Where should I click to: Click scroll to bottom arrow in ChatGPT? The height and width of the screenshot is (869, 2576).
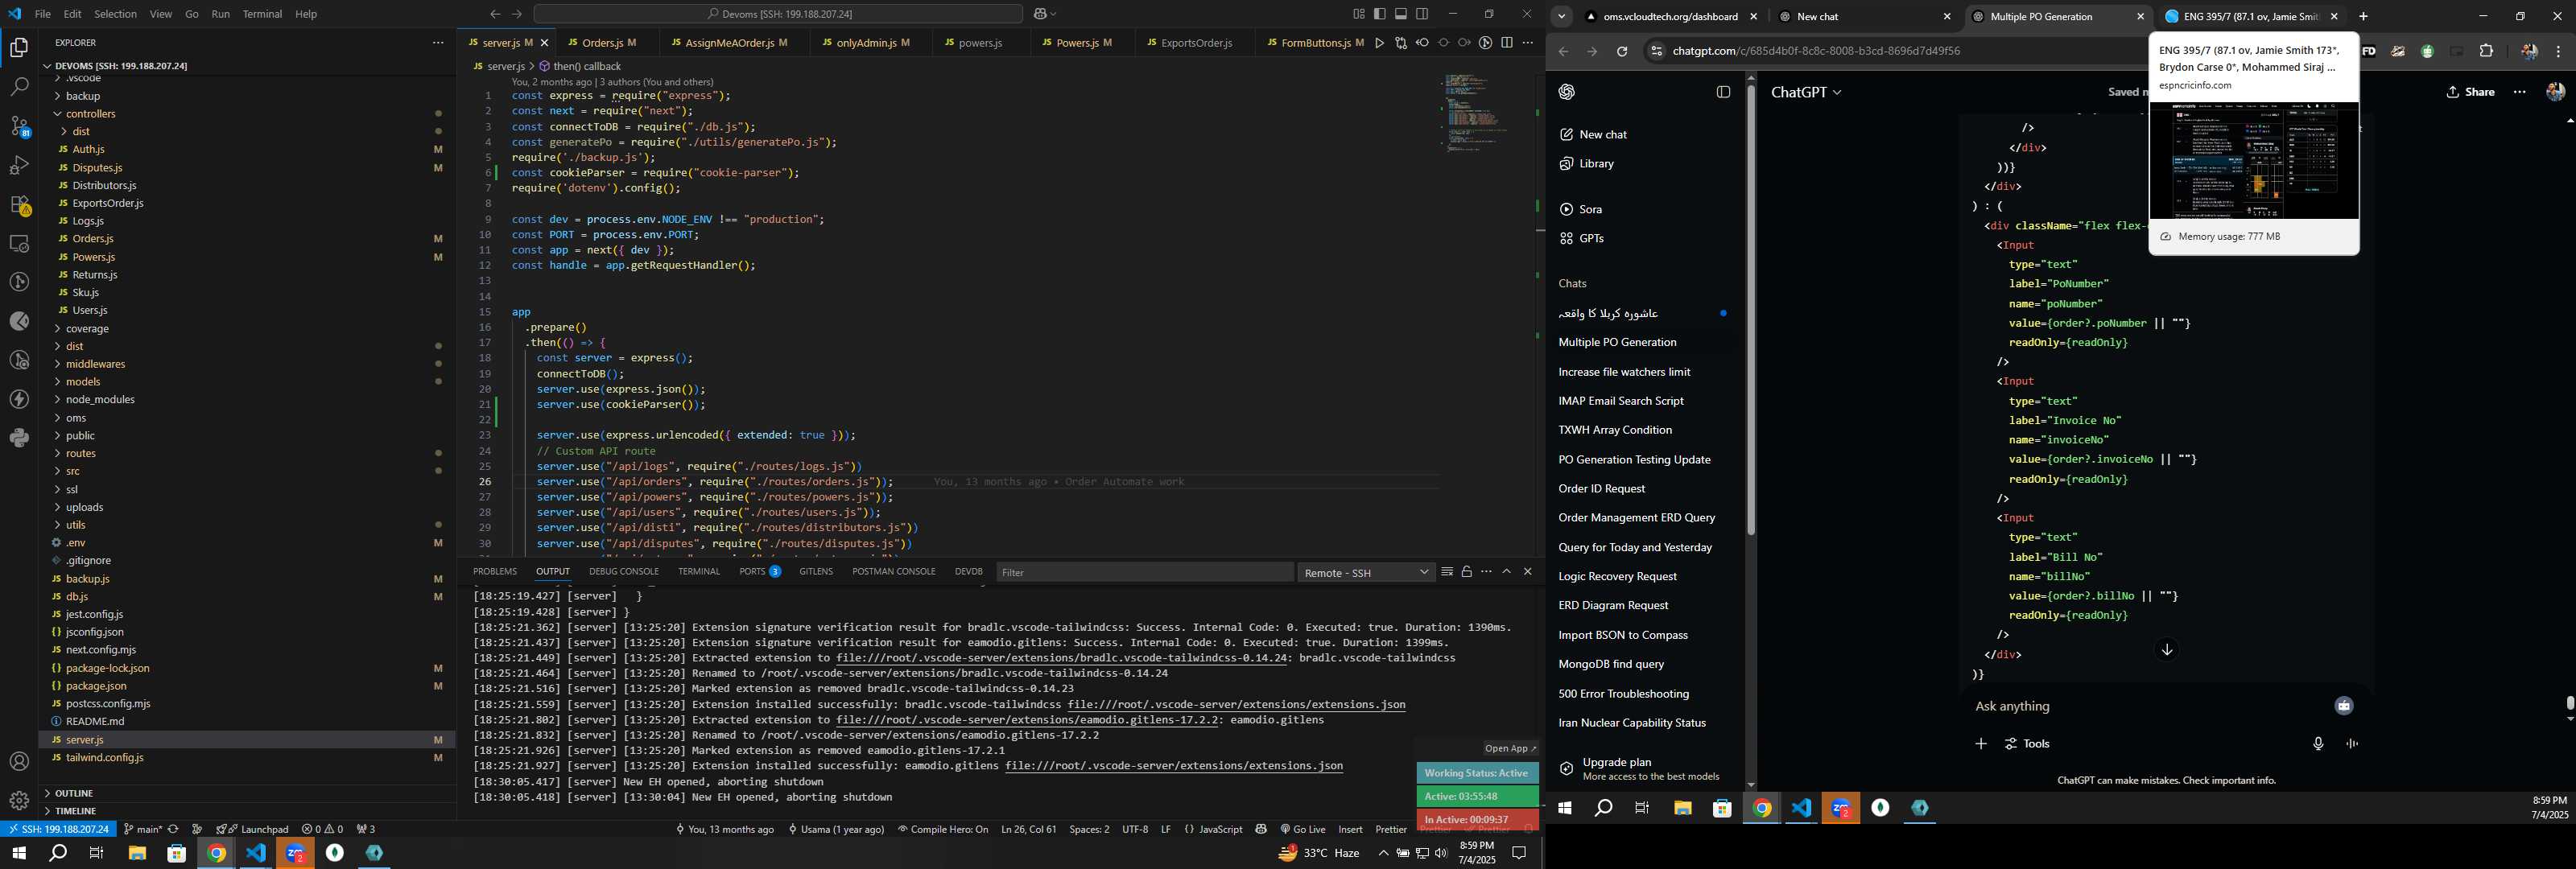pos(2167,650)
